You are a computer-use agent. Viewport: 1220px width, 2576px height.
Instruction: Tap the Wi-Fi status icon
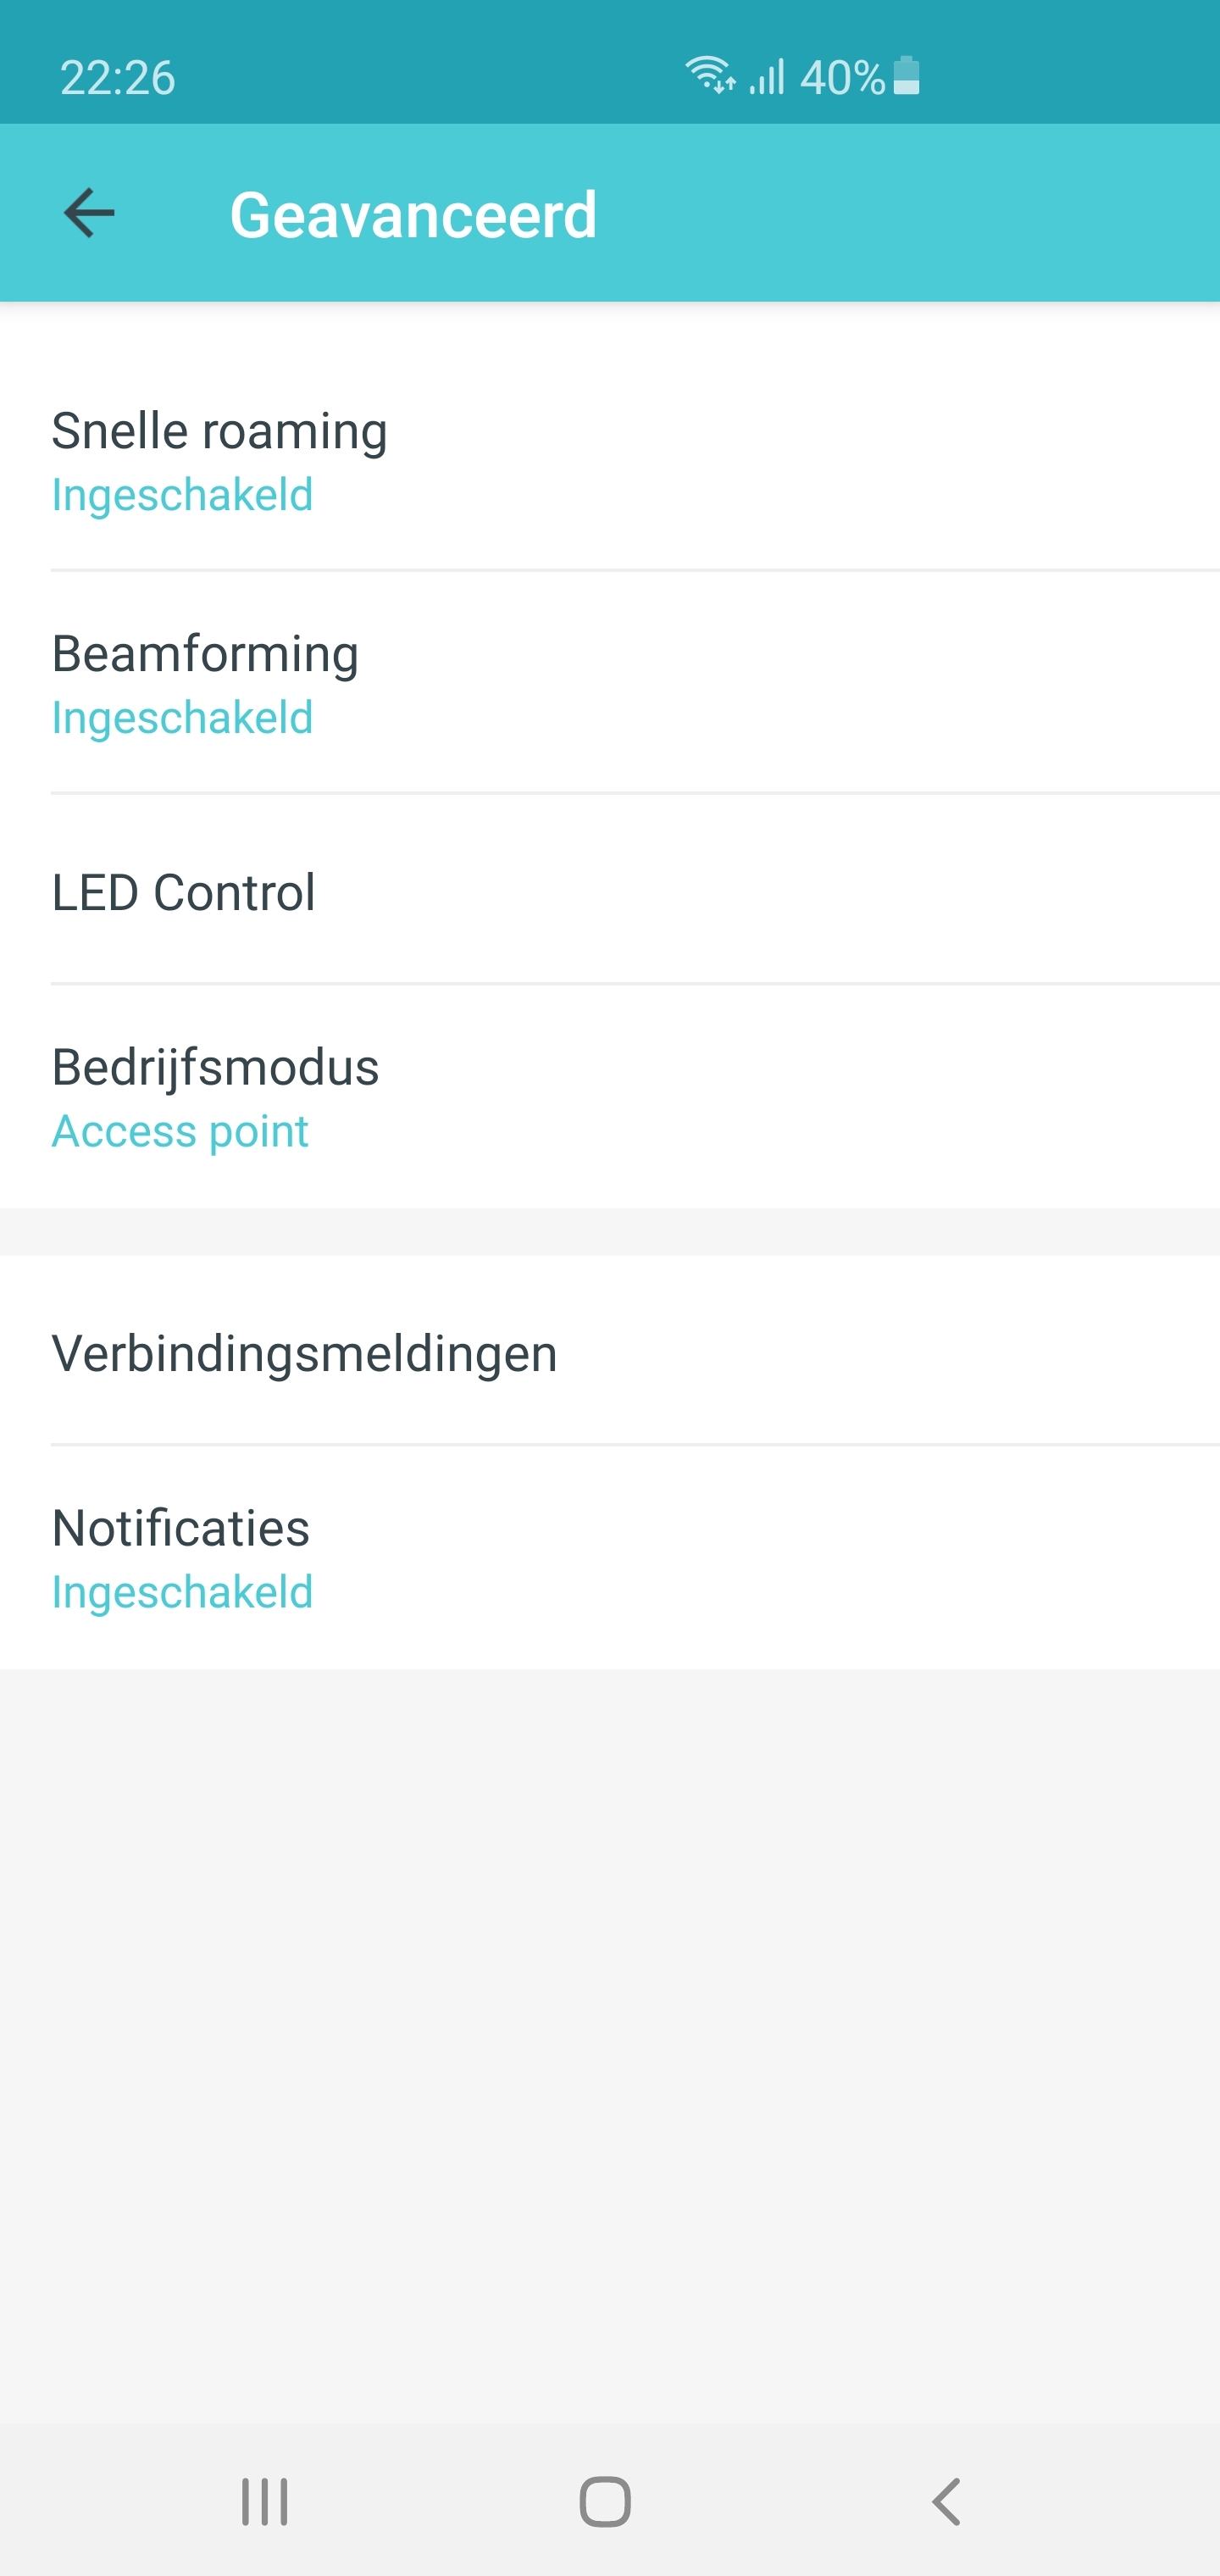pos(709,76)
